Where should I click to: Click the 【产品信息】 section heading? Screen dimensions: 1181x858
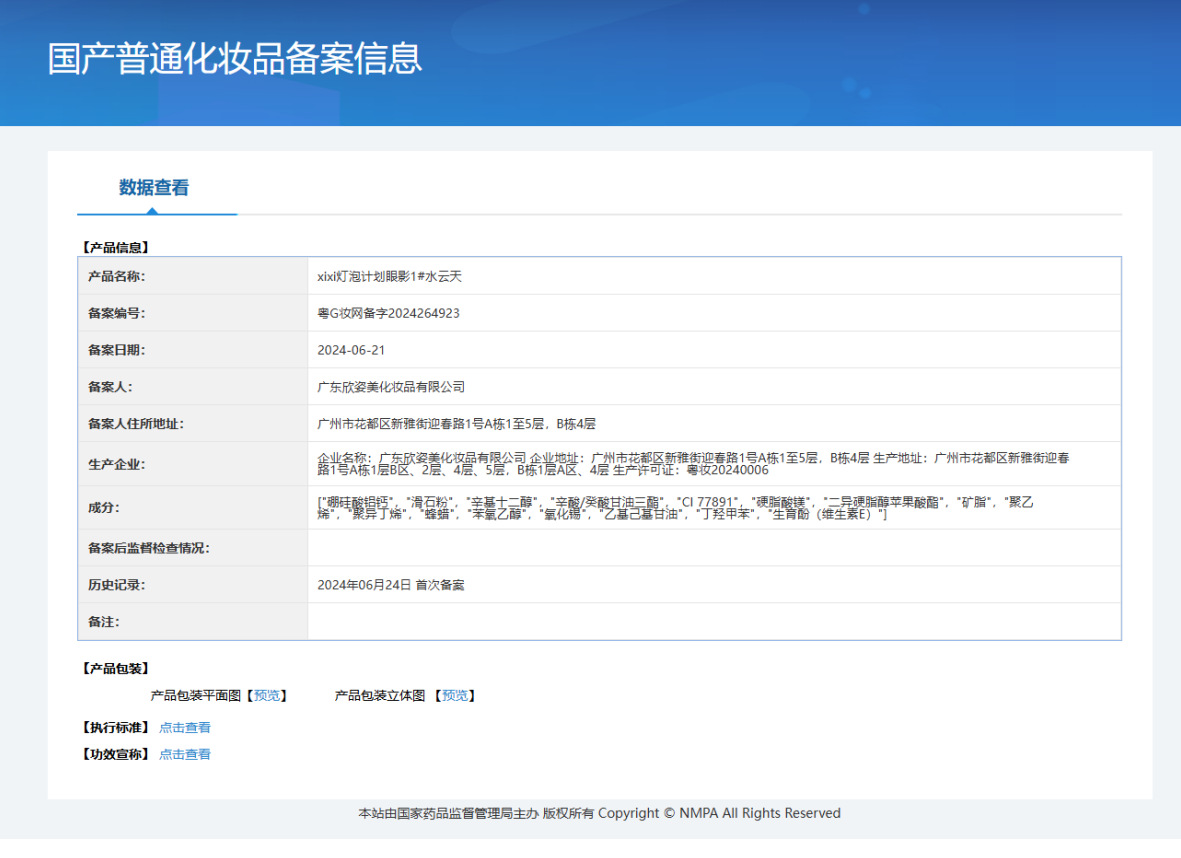click(x=115, y=247)
